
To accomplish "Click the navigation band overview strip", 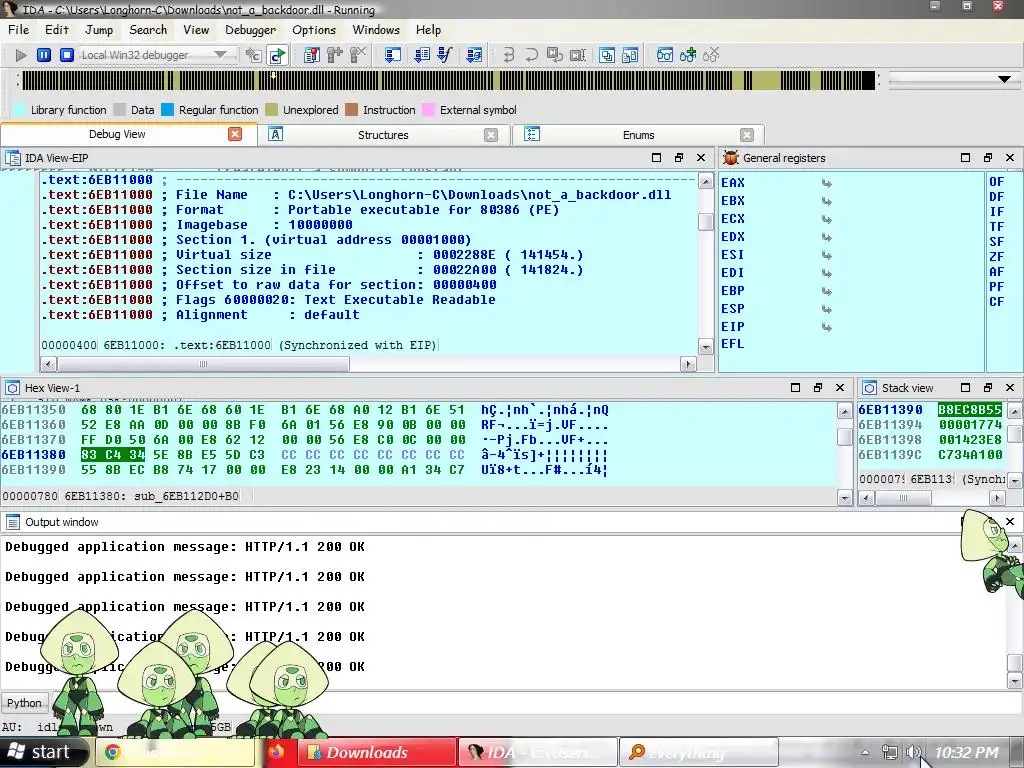I will (x=448, y=80).
